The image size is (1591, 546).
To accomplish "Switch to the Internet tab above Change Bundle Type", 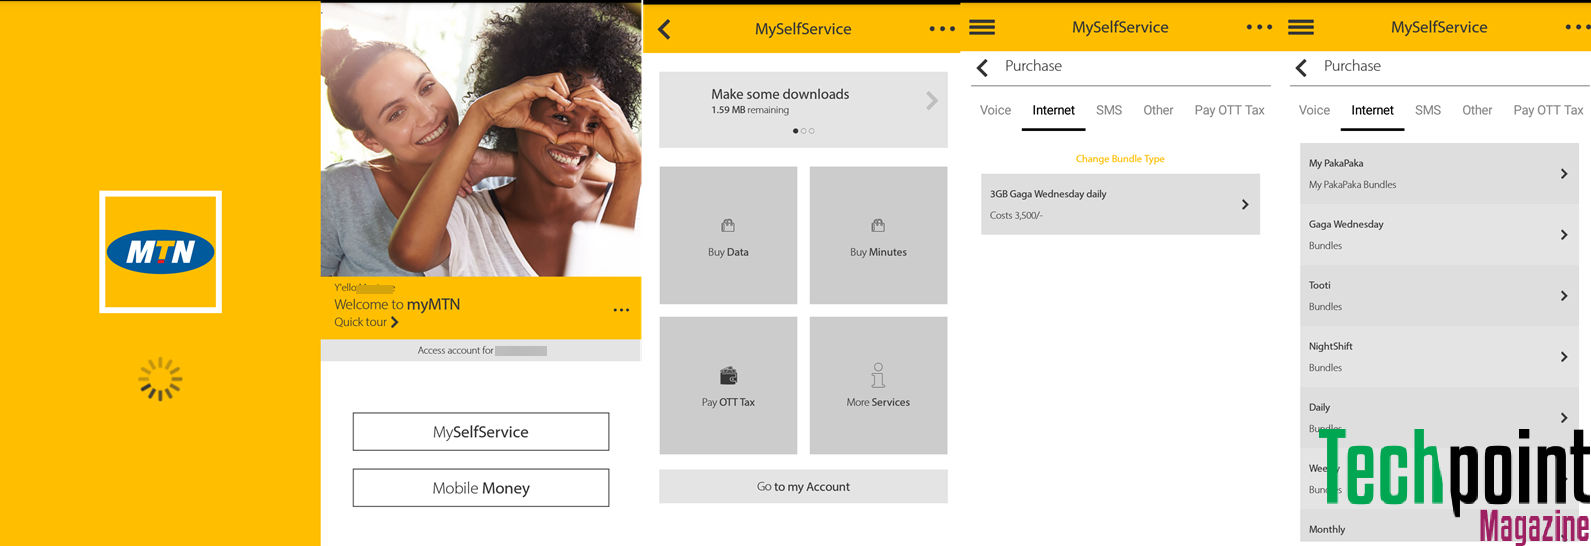I will tap(1053, 111).
